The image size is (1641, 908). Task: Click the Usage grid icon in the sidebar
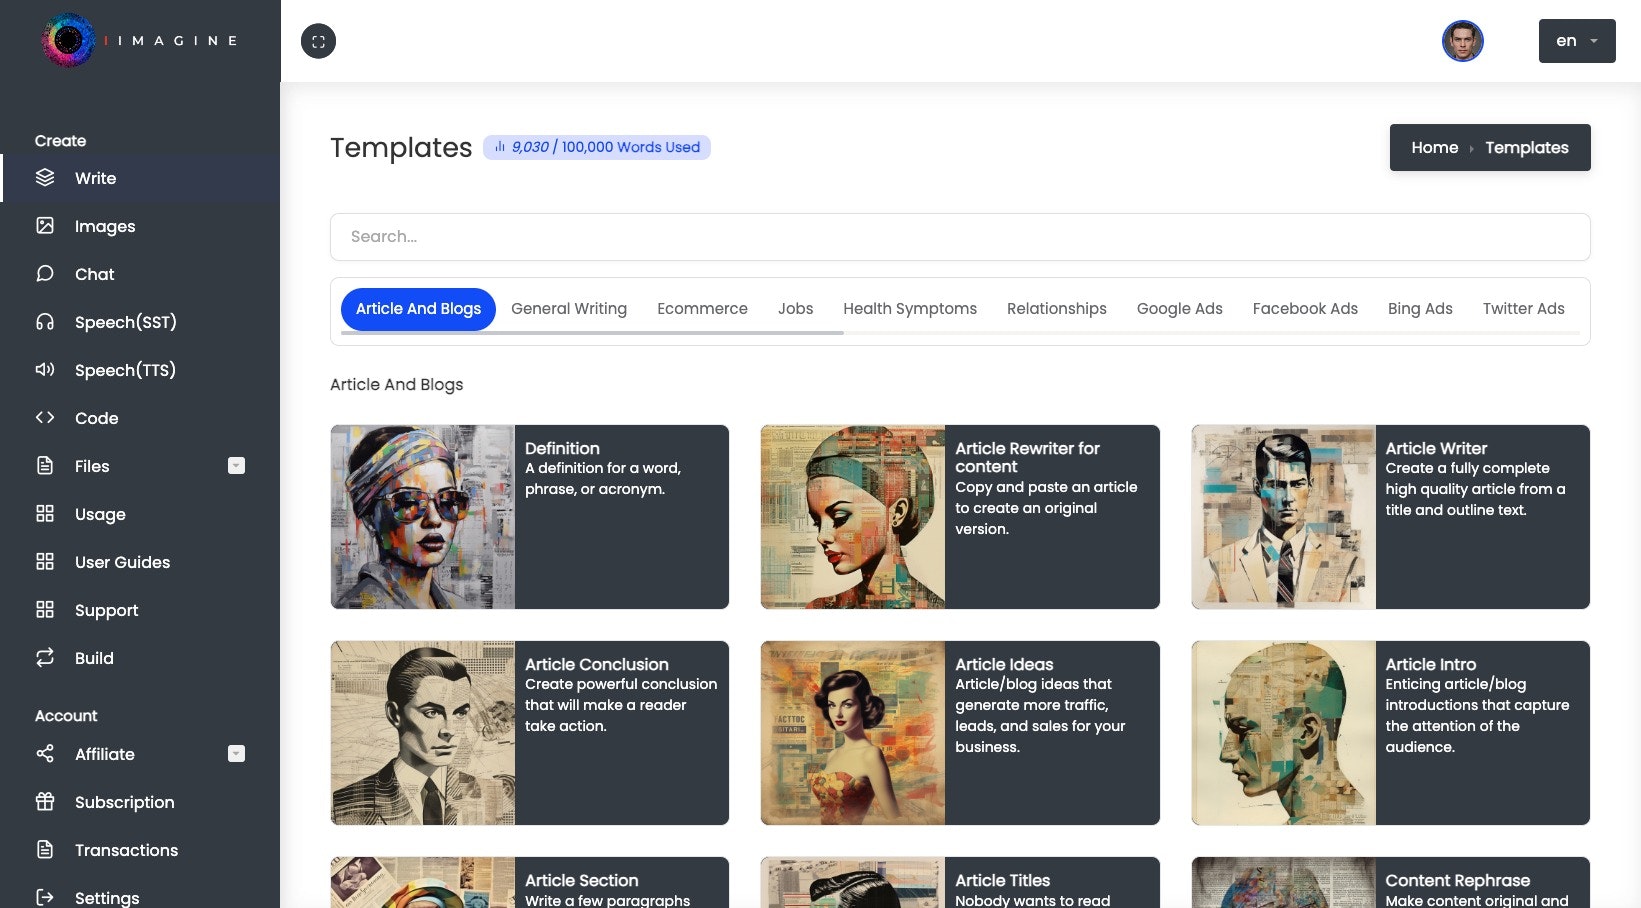[45, 514]
